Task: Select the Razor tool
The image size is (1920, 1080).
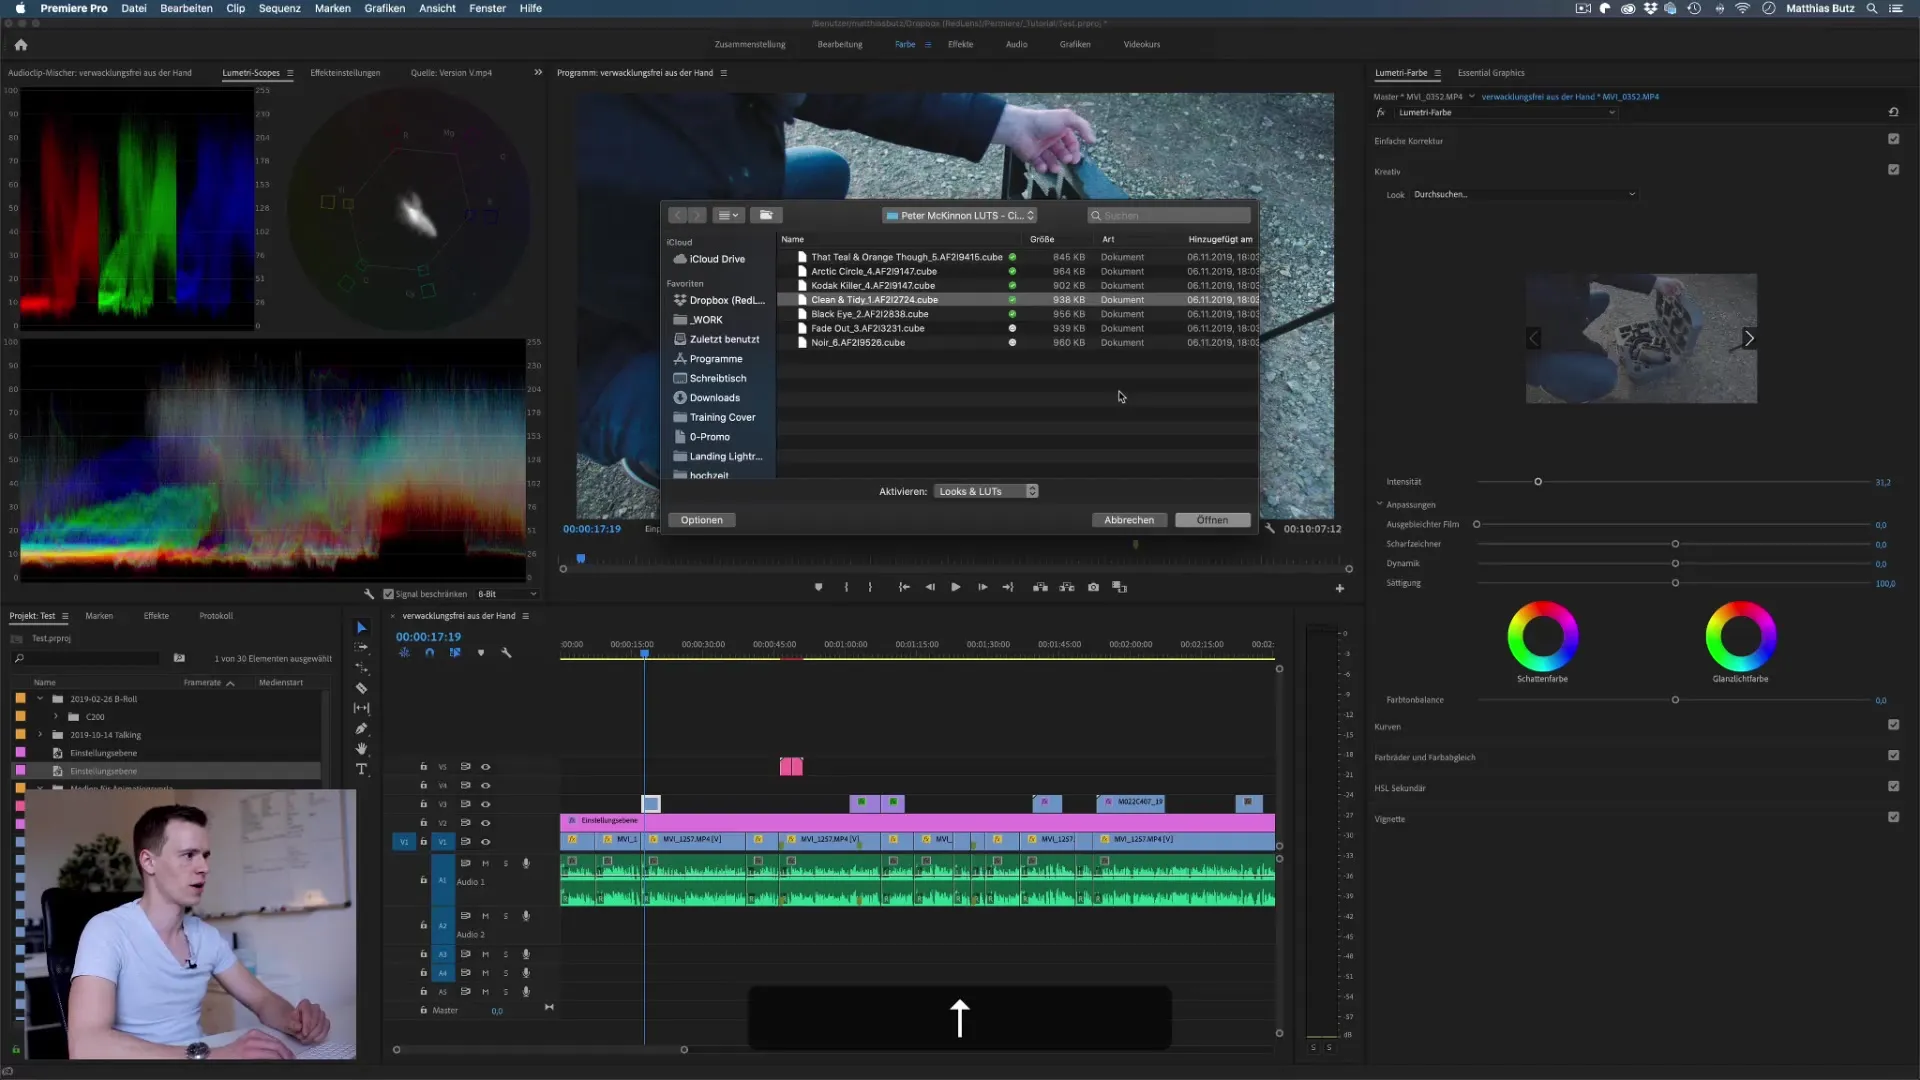Action: (362, 688)
